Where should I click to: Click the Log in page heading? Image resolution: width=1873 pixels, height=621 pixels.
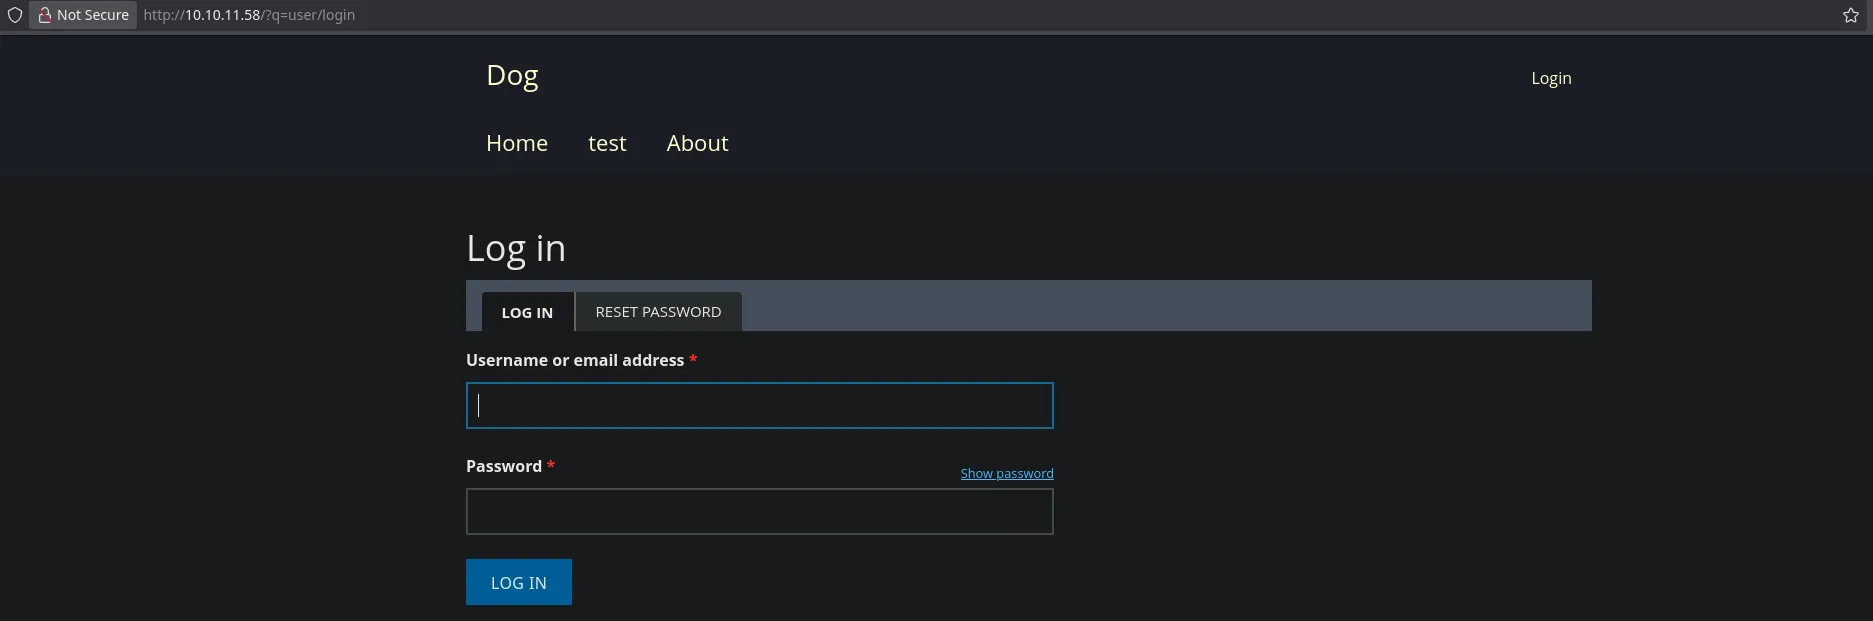(516, 248)
